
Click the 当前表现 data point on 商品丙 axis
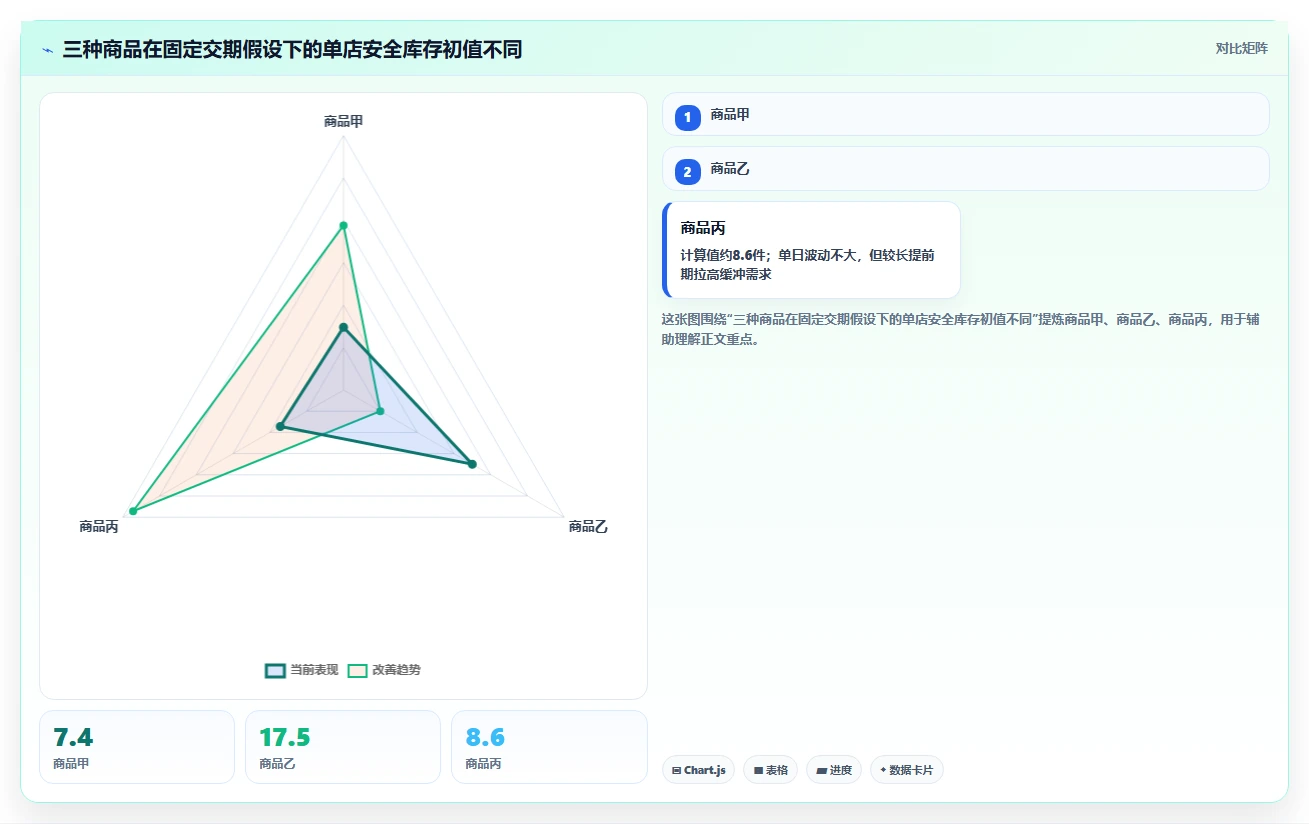tap(280, 427)
